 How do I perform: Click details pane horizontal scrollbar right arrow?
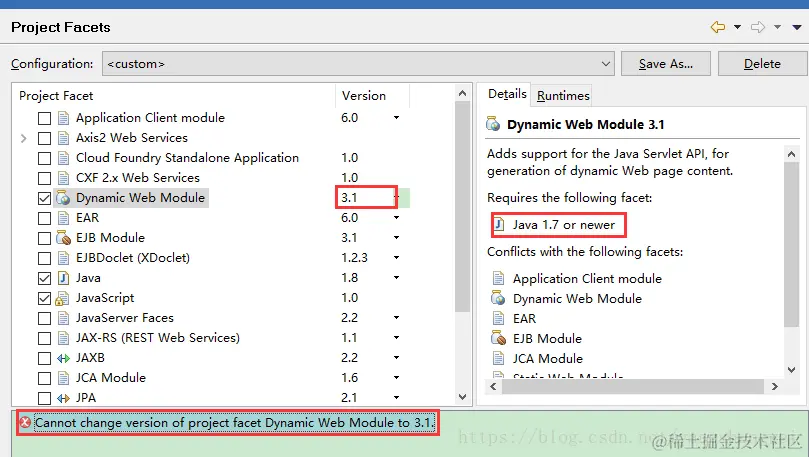tap(774, 386)
